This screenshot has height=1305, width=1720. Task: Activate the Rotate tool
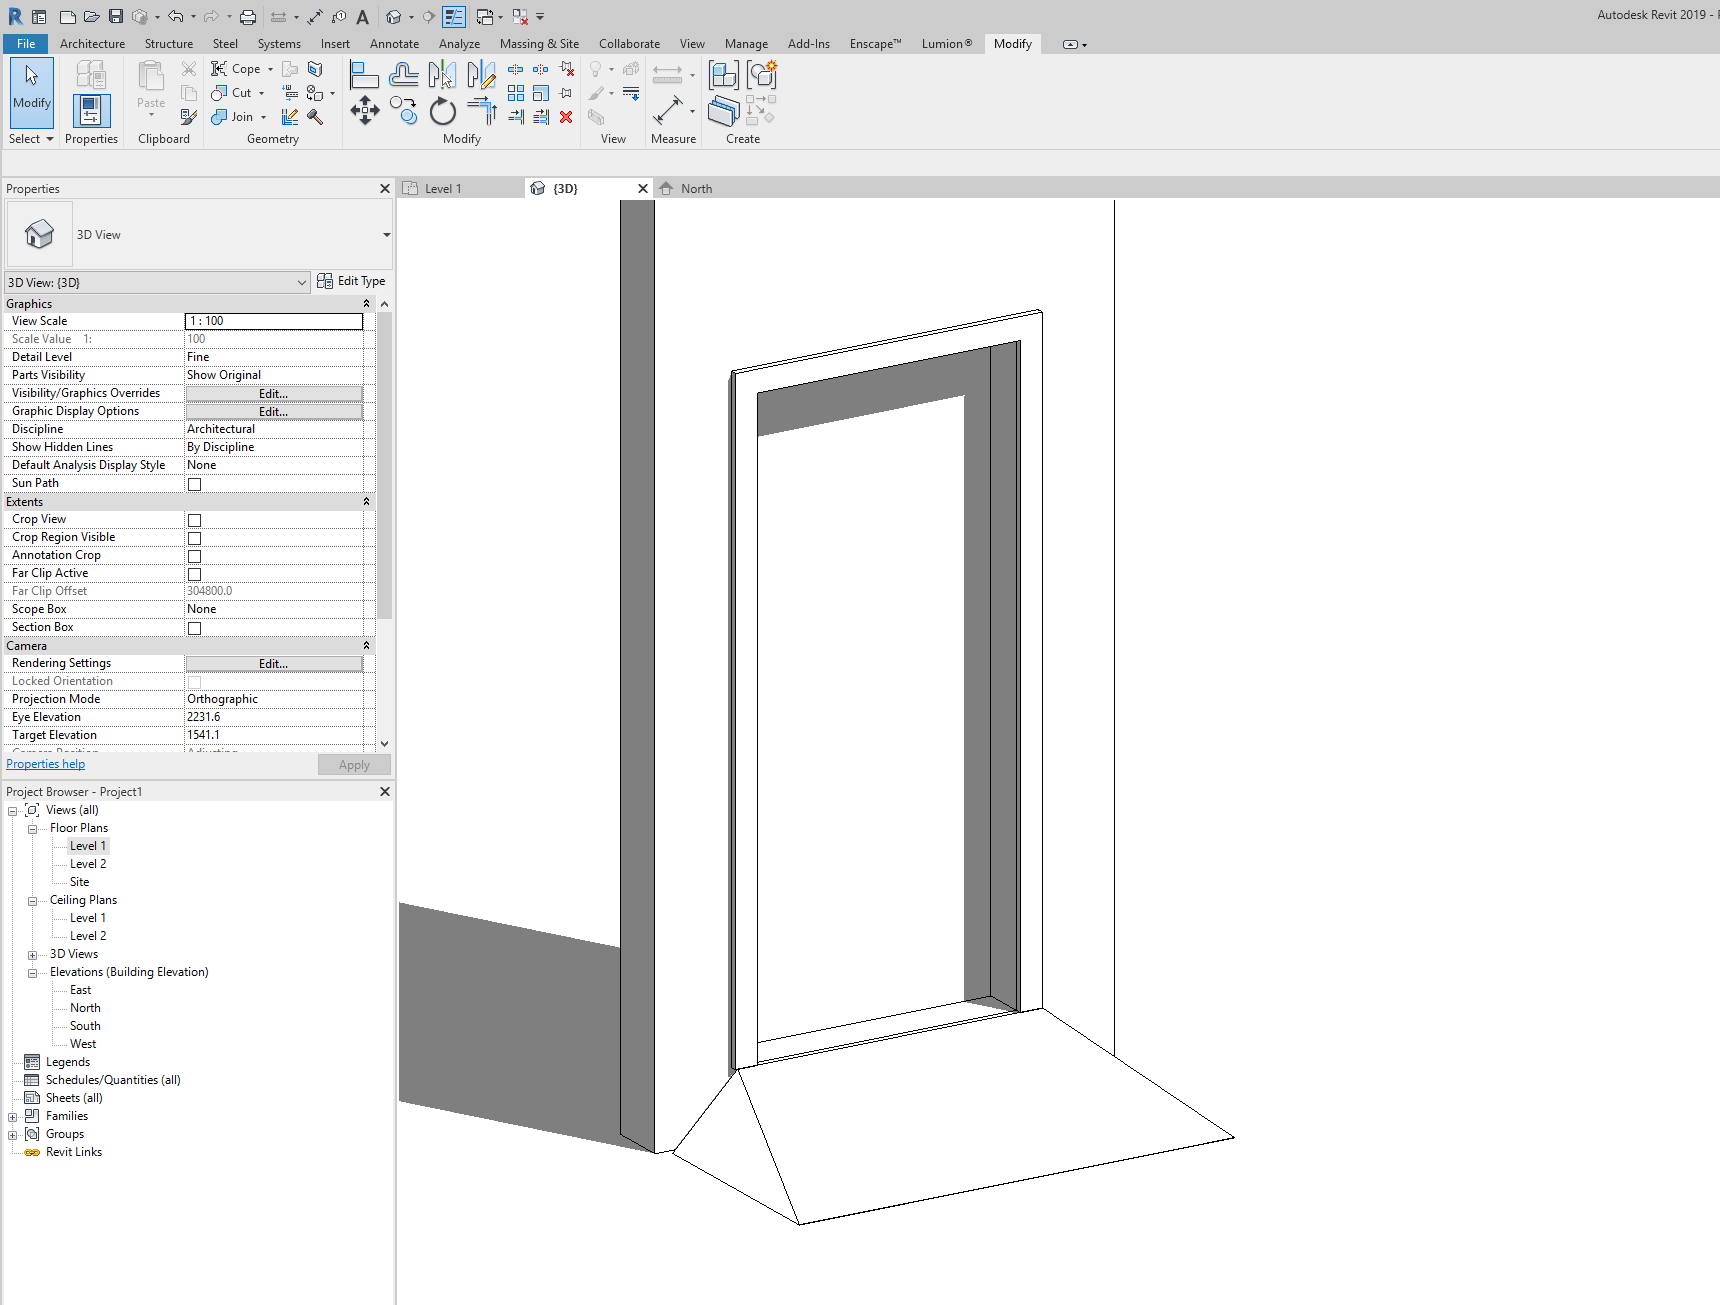(x=443, y=112)
